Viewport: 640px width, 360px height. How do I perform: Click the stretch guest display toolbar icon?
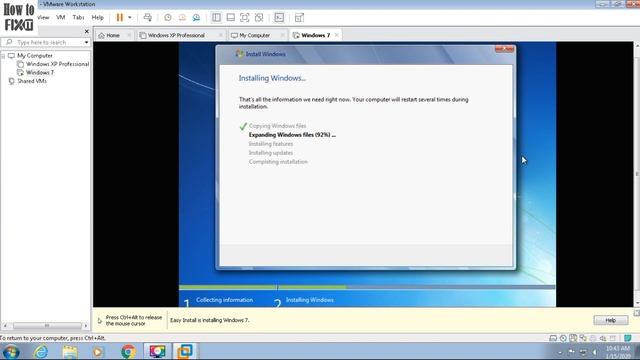coord(299,18)
